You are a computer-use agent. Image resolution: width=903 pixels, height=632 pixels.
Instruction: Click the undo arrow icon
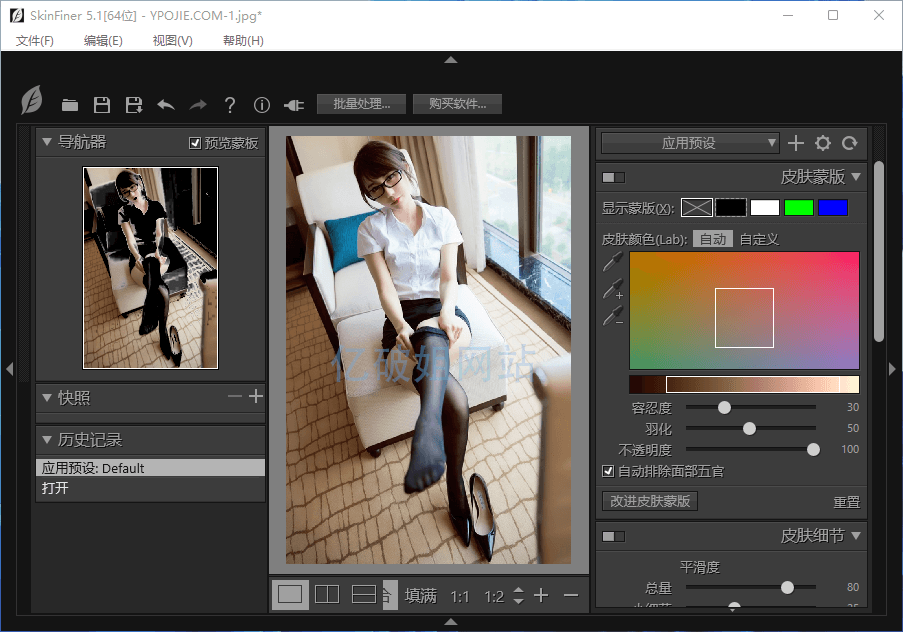click(x=166, y=105)
